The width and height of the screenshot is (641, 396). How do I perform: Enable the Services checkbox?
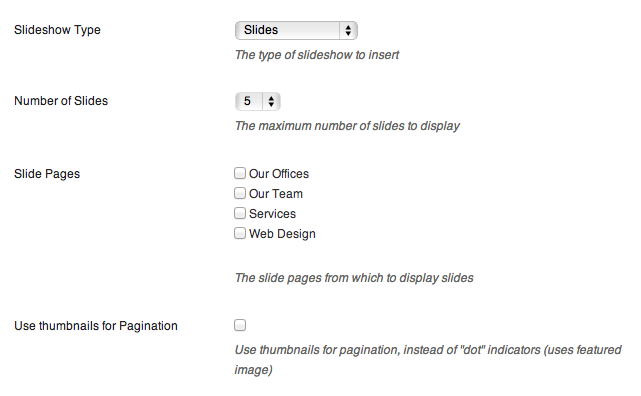coord(240,213)
